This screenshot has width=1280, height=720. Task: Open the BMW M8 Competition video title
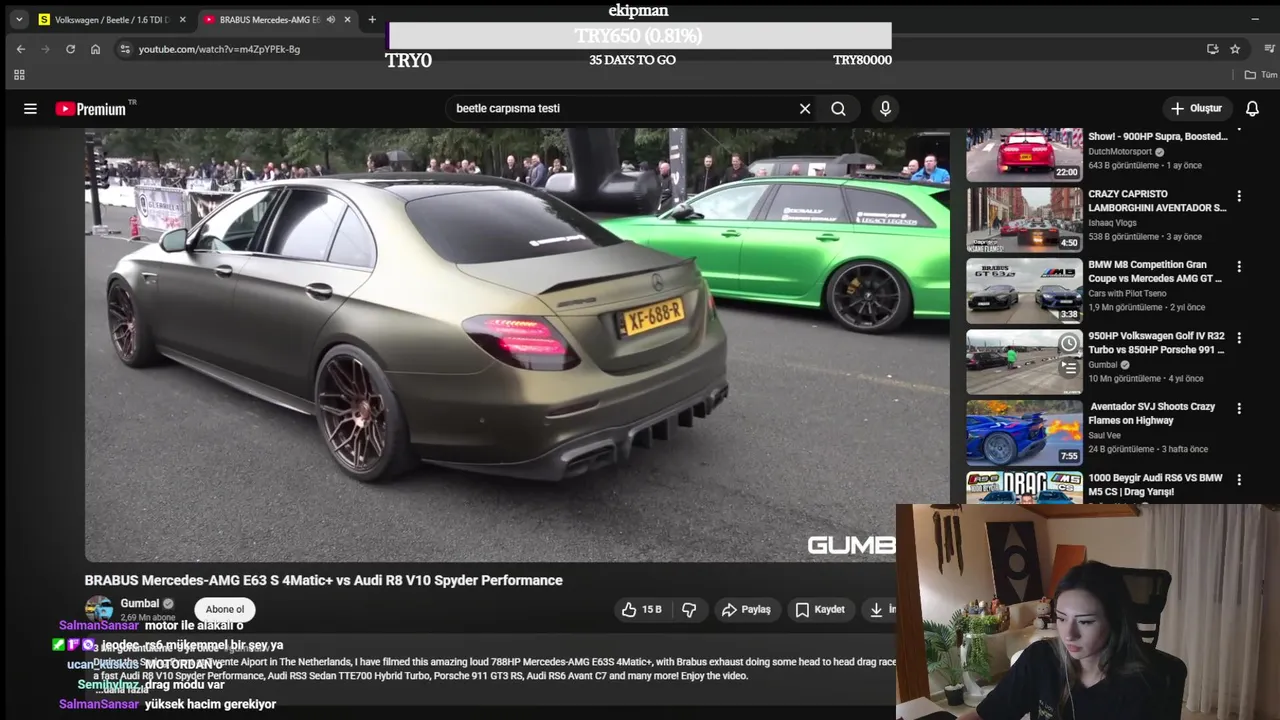point(1156,272)
